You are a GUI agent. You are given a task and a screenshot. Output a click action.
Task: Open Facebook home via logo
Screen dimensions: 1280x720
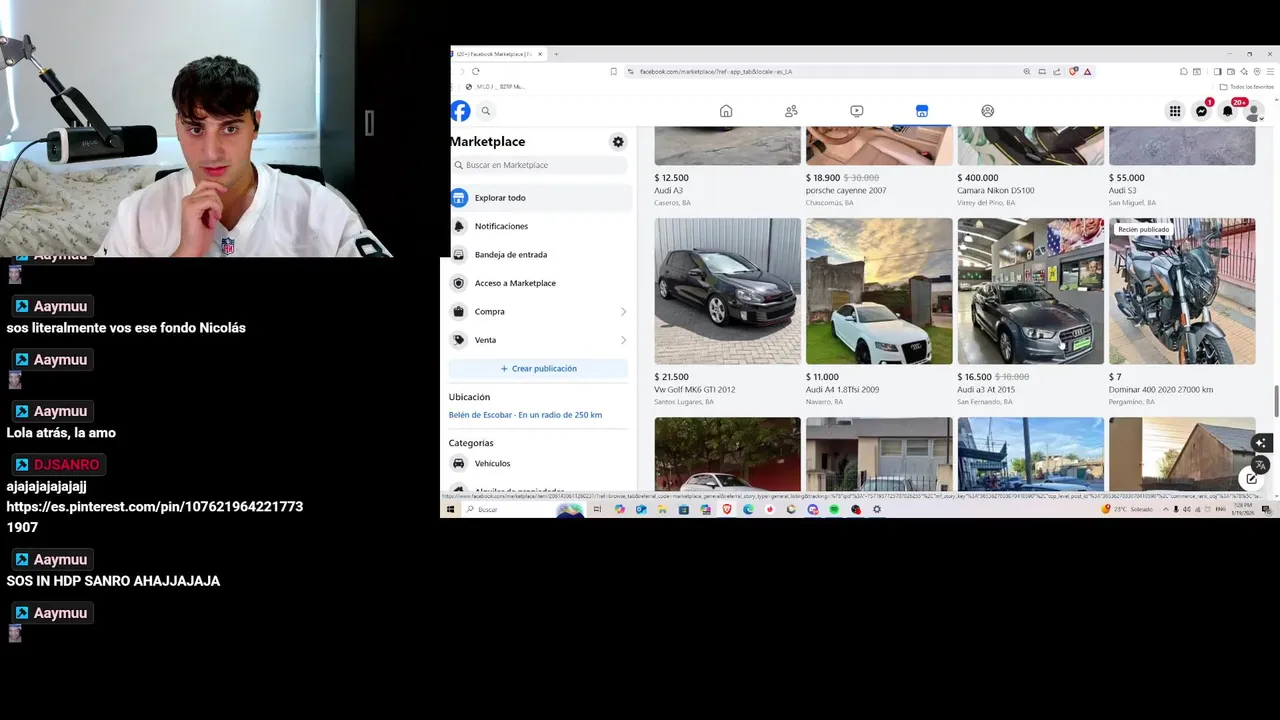(460, 111)
